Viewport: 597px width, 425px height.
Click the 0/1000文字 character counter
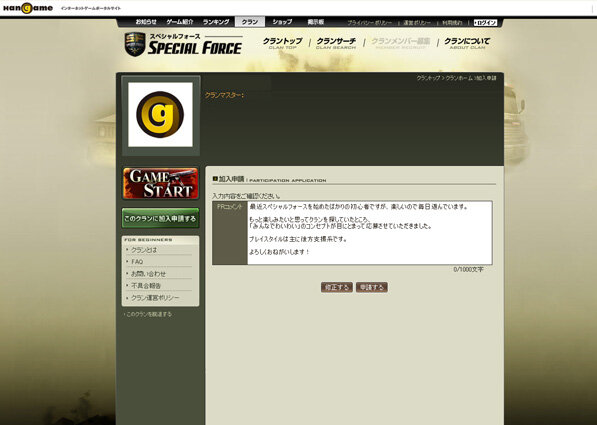[x=468, y=270]
